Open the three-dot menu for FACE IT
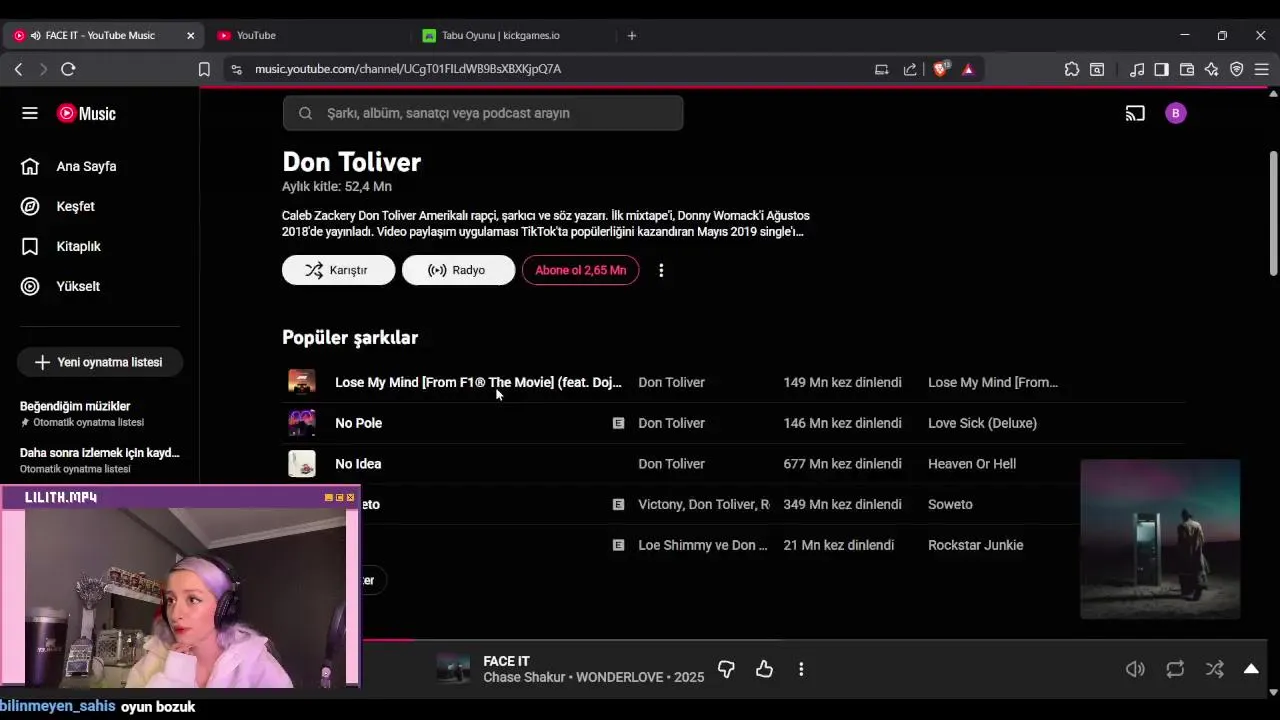1280x720 pixels. point(801,669)
